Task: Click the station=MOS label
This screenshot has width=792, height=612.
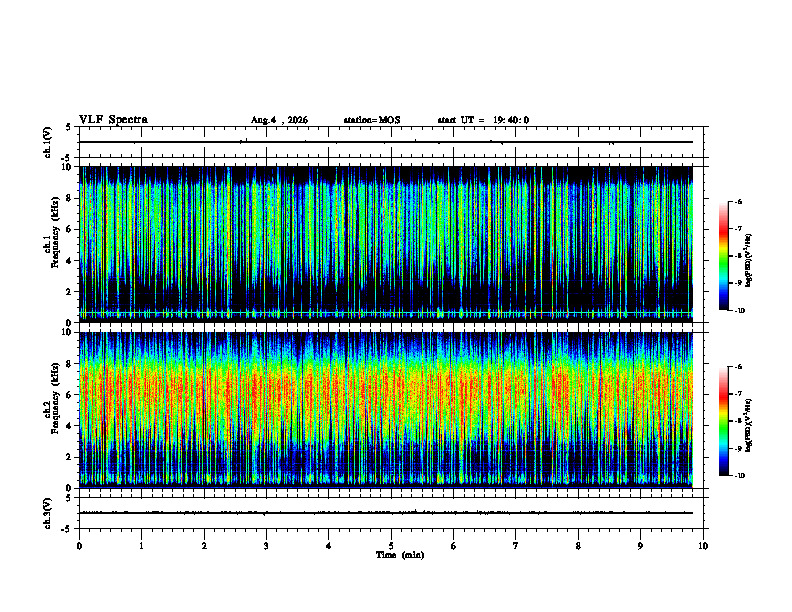Action: coord(372,120)
